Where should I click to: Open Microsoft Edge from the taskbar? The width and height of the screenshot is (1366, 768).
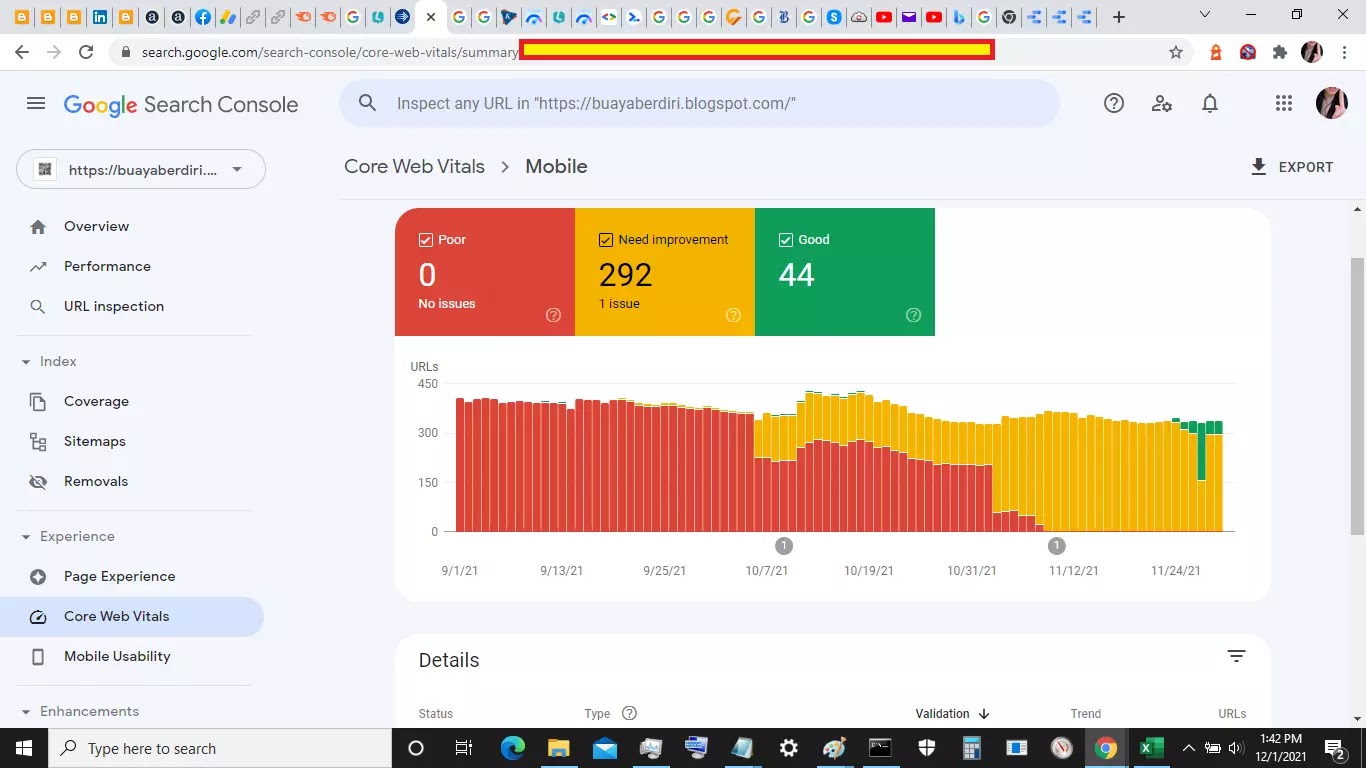pos(513,748)
